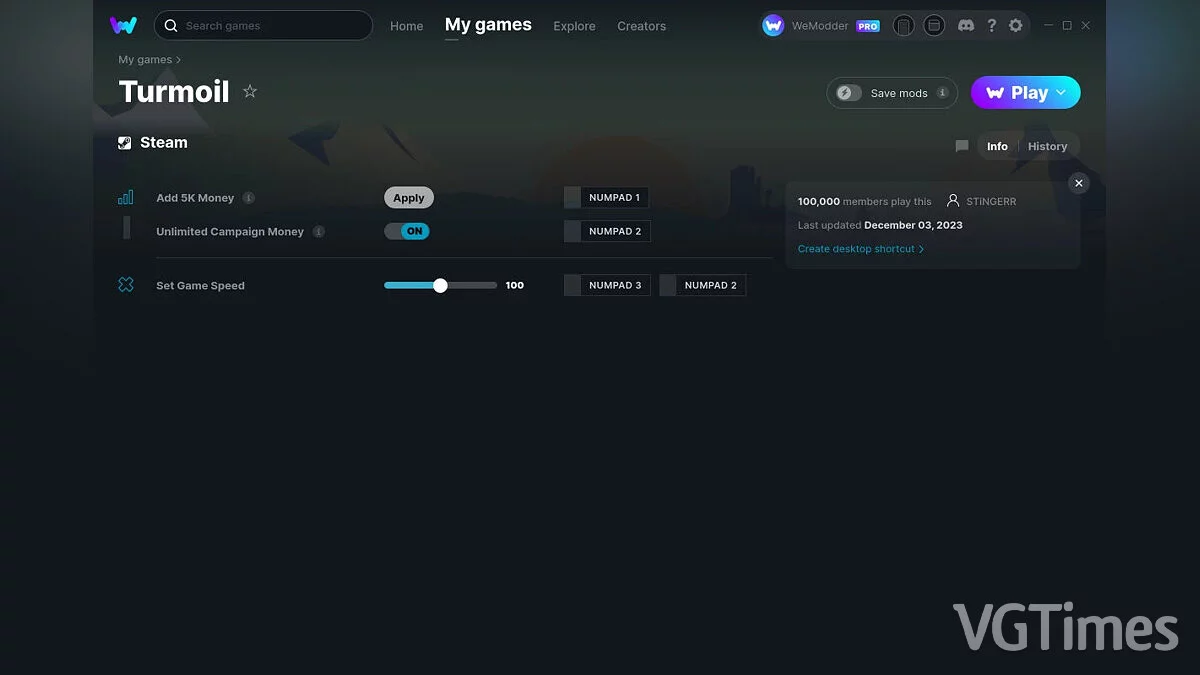
Task: Open help via question mark icon
Action: pos(991,25)
